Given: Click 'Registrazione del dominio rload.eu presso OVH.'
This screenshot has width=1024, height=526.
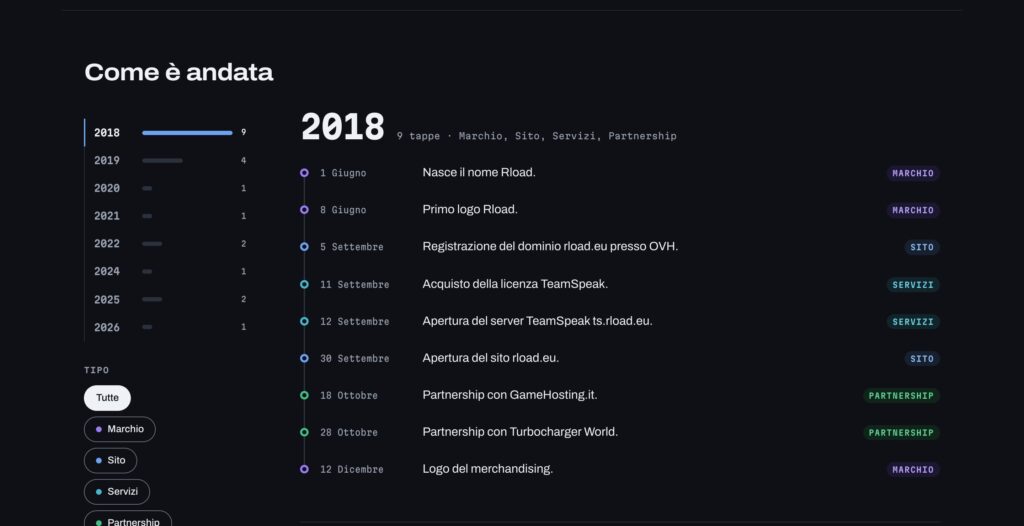Looking at the screenshot, I should tap(550, 246).
